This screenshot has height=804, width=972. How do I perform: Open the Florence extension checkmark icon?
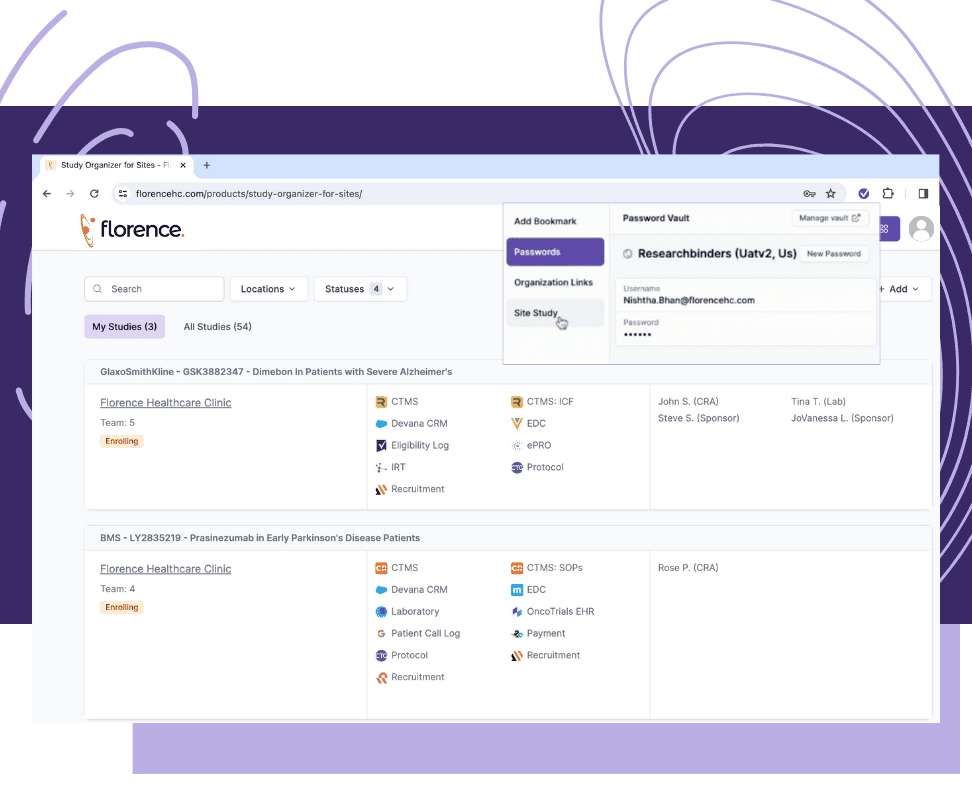(x=864, y=193)
